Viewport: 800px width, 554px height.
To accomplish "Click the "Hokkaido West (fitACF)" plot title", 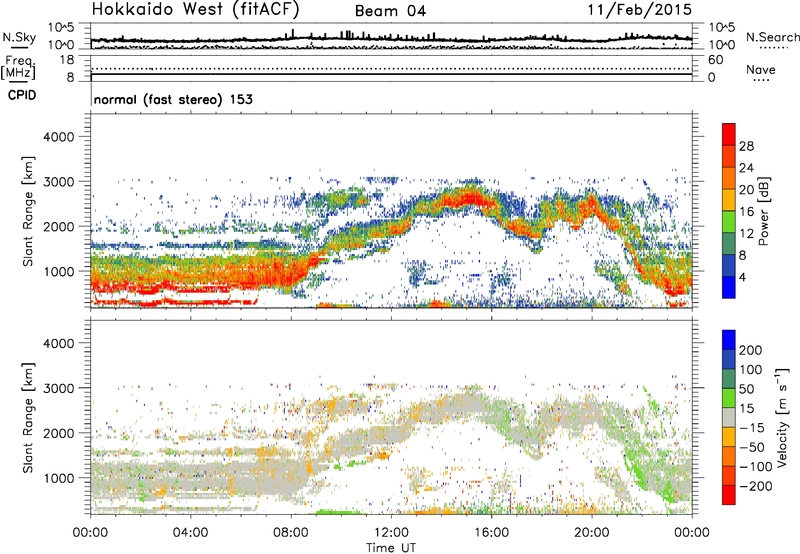I will tap(195, 9).
